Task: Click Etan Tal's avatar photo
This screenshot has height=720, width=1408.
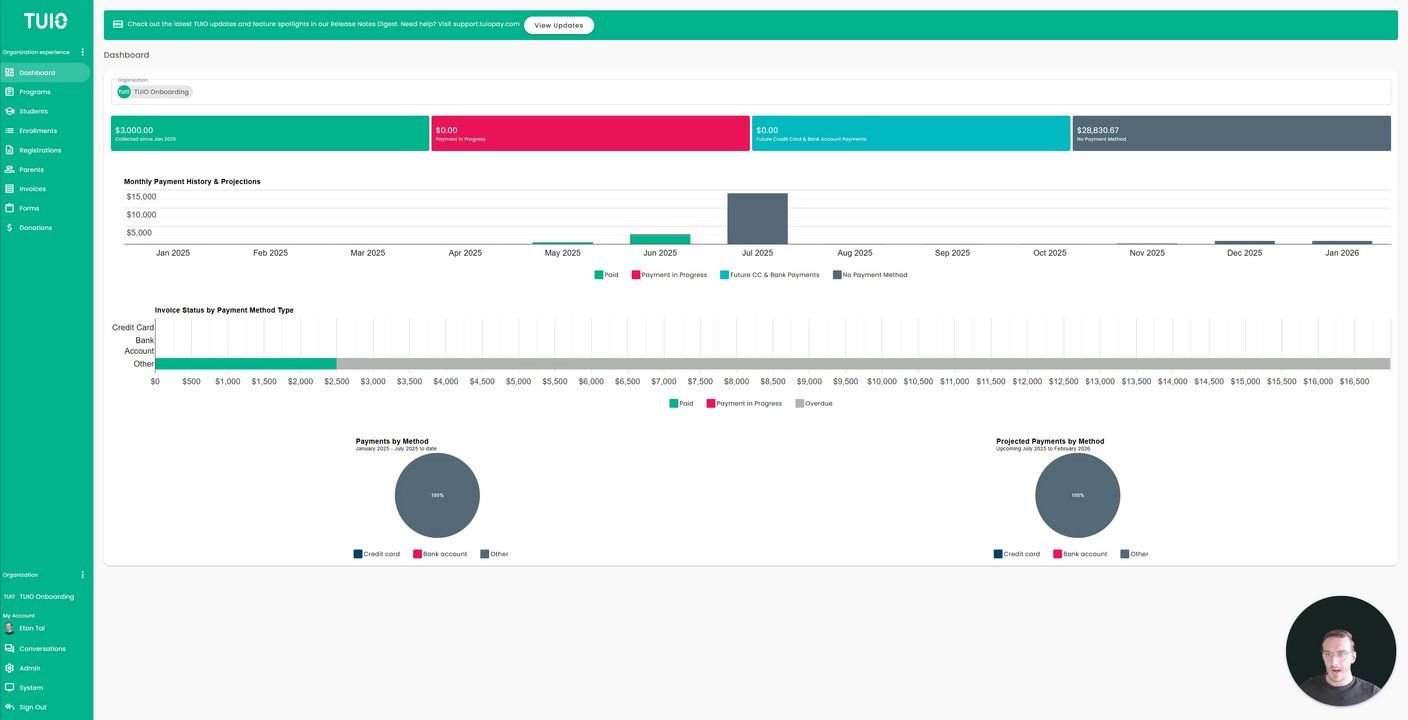Action: click(9, 629)
